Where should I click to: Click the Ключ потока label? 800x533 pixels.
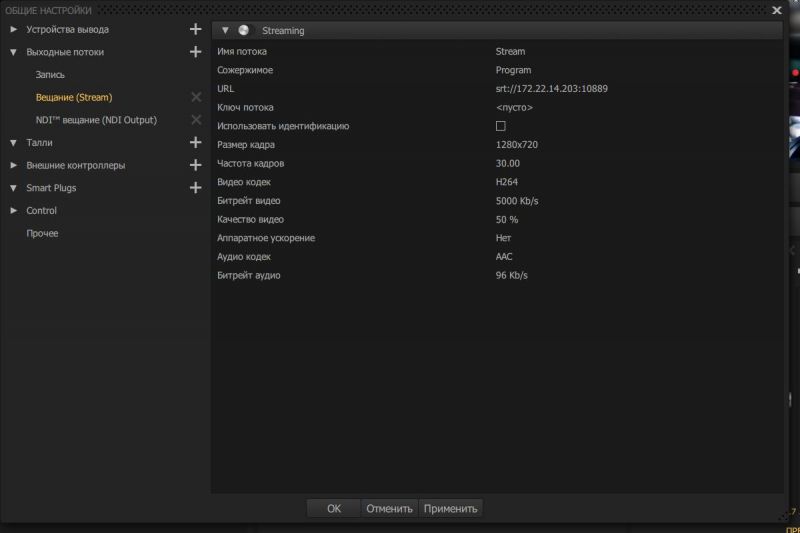point(245,108)
